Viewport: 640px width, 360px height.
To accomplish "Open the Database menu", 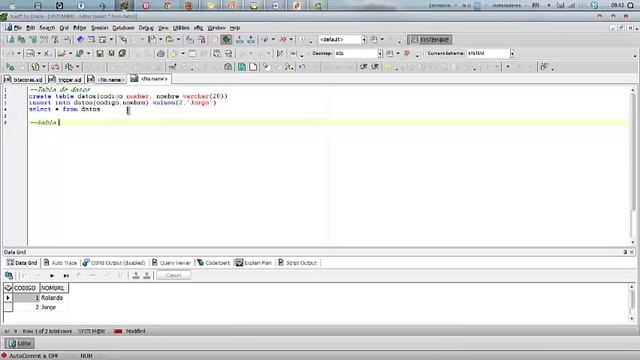I will 123,28.
